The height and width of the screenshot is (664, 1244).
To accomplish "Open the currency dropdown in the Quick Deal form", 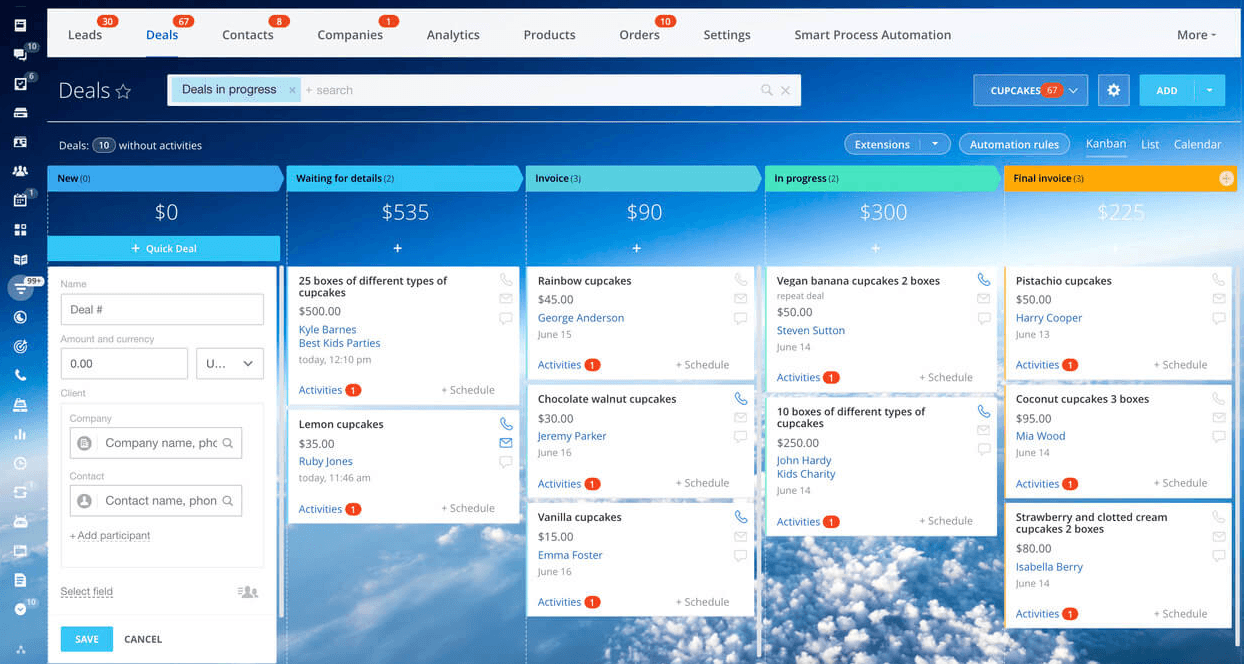I will pyautogui.click(x=229, y=364).
